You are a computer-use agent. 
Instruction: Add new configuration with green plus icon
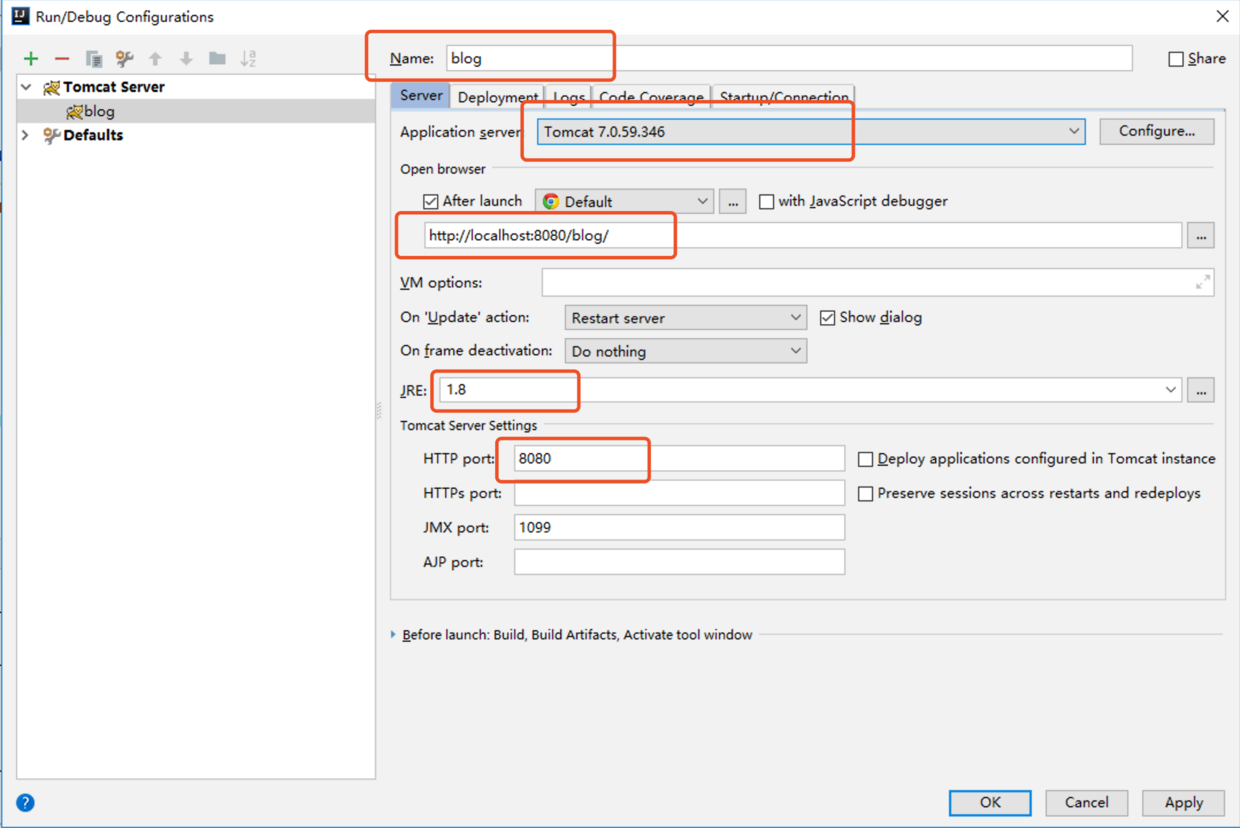click(31, 59)
